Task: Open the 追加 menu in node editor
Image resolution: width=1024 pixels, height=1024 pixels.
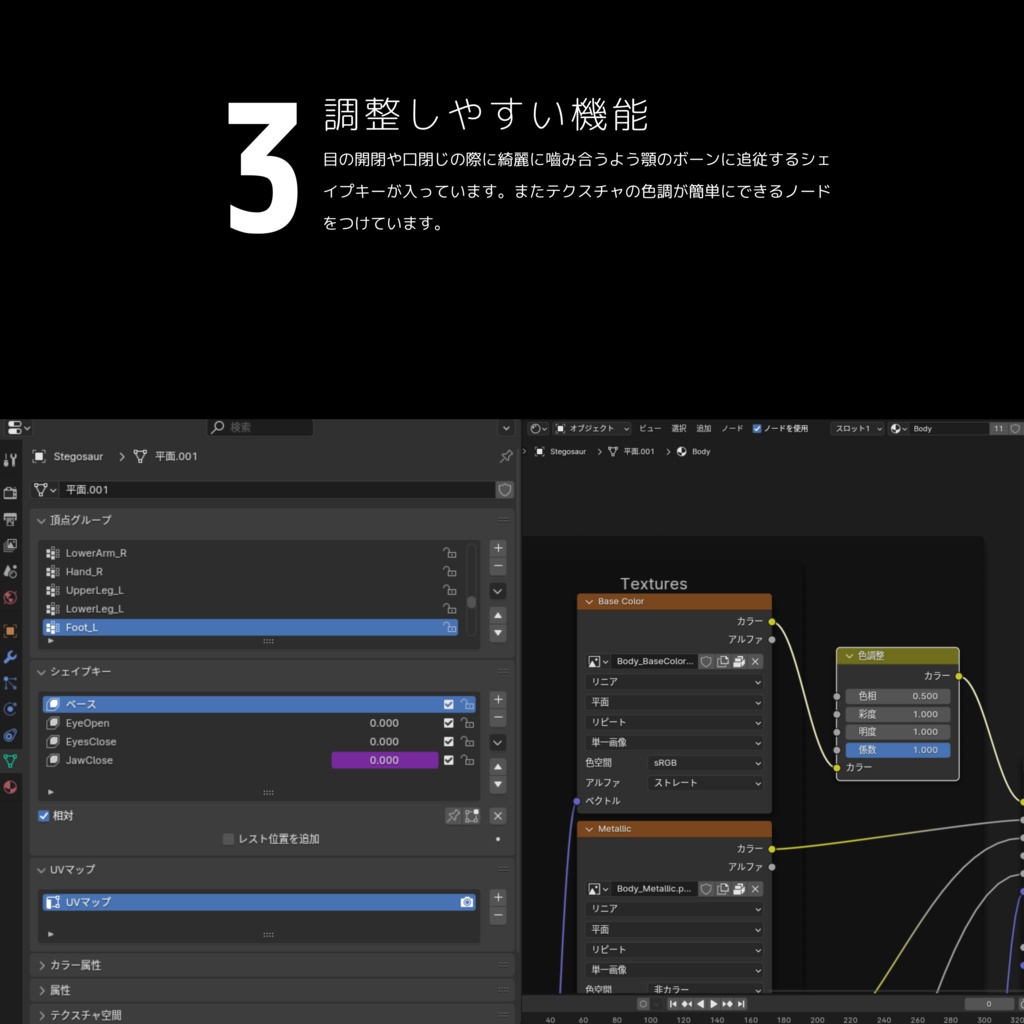Action: pyautogui.click(x=706, y=428)
